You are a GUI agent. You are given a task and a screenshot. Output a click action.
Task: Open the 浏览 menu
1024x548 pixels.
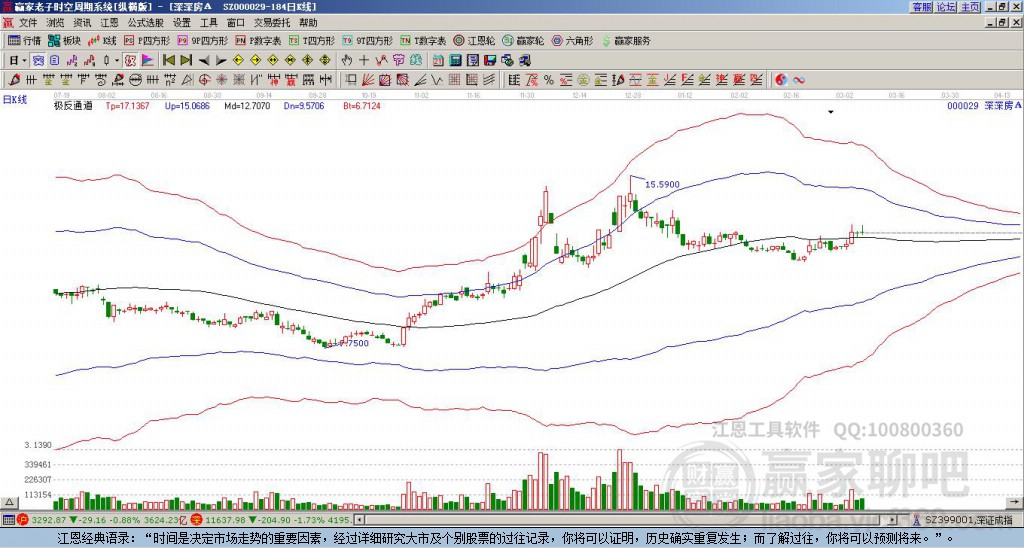56,23
